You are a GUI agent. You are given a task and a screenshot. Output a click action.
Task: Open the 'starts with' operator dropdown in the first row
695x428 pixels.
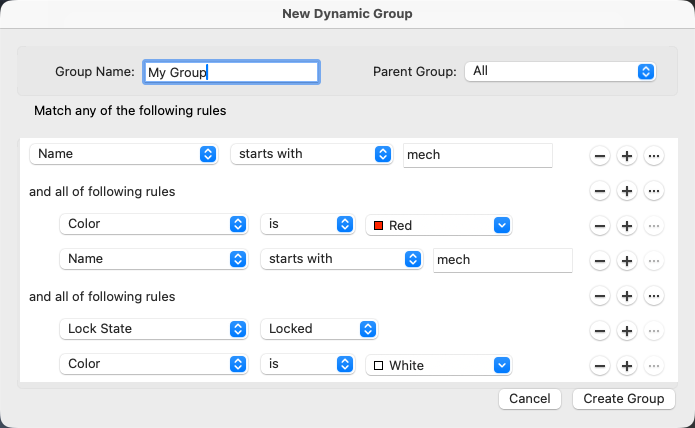310,154
